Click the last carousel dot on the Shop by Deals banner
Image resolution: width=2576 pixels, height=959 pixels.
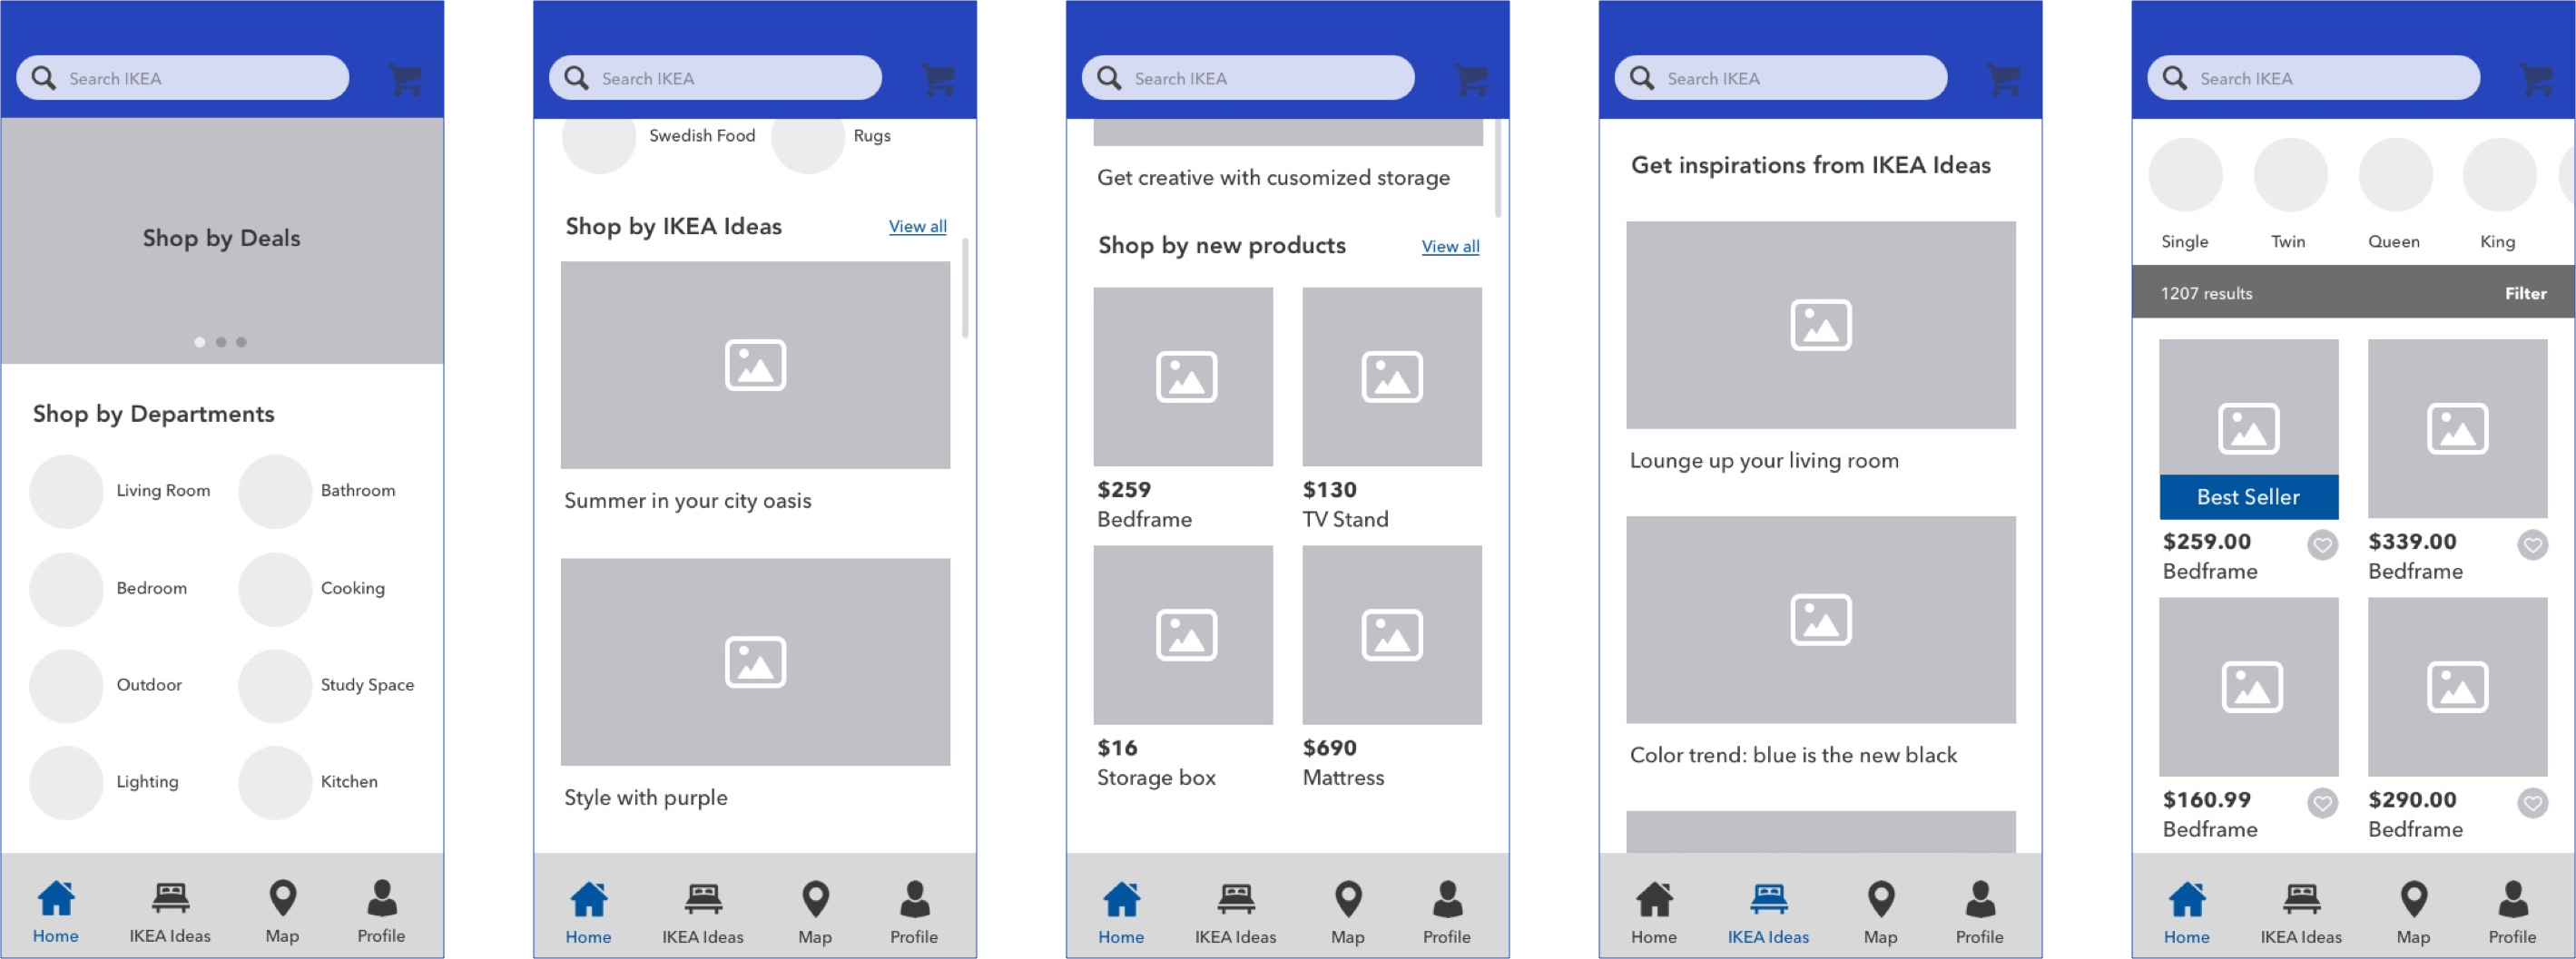point(241,342)
